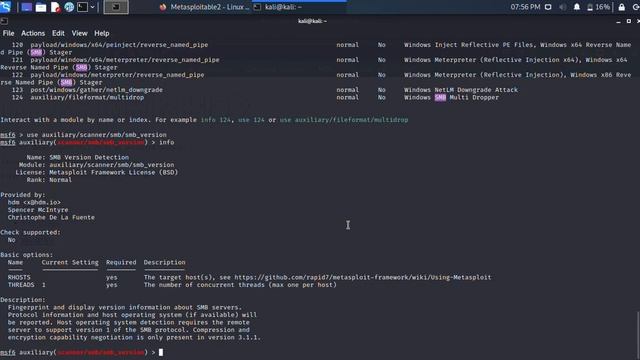Click 'payload/windows/meterpreter/reverse_named_pipe' row 122

(117, 75)
